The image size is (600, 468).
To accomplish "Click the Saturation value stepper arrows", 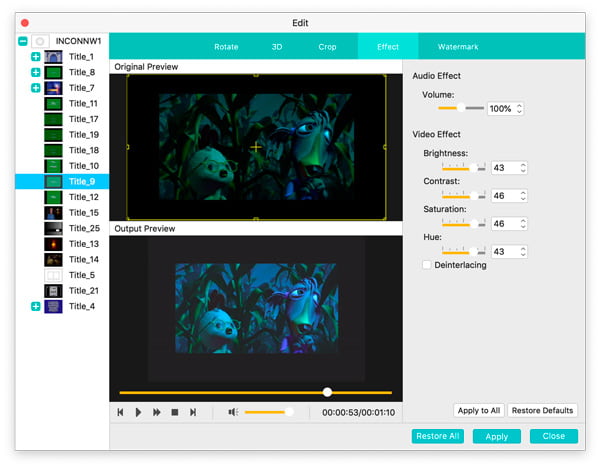I will pos(523,223).
